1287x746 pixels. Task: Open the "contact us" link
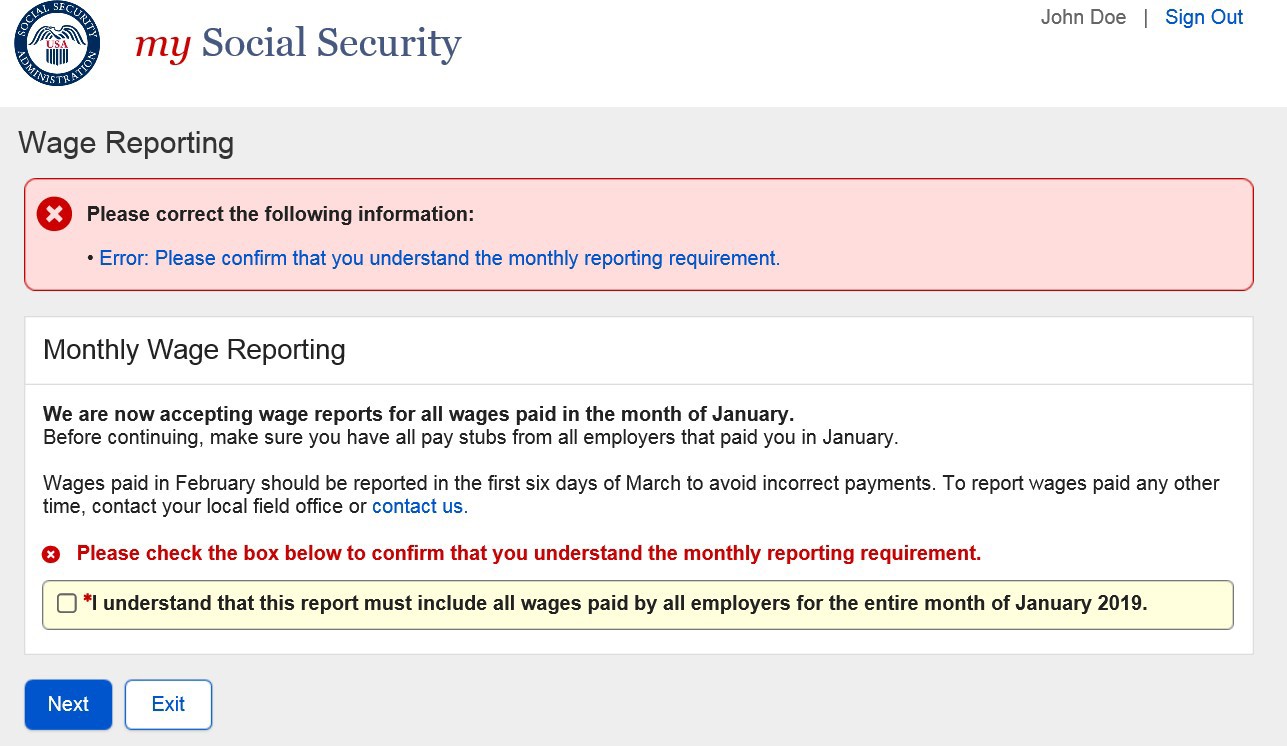pyautogui.click(x=417, y=506)
